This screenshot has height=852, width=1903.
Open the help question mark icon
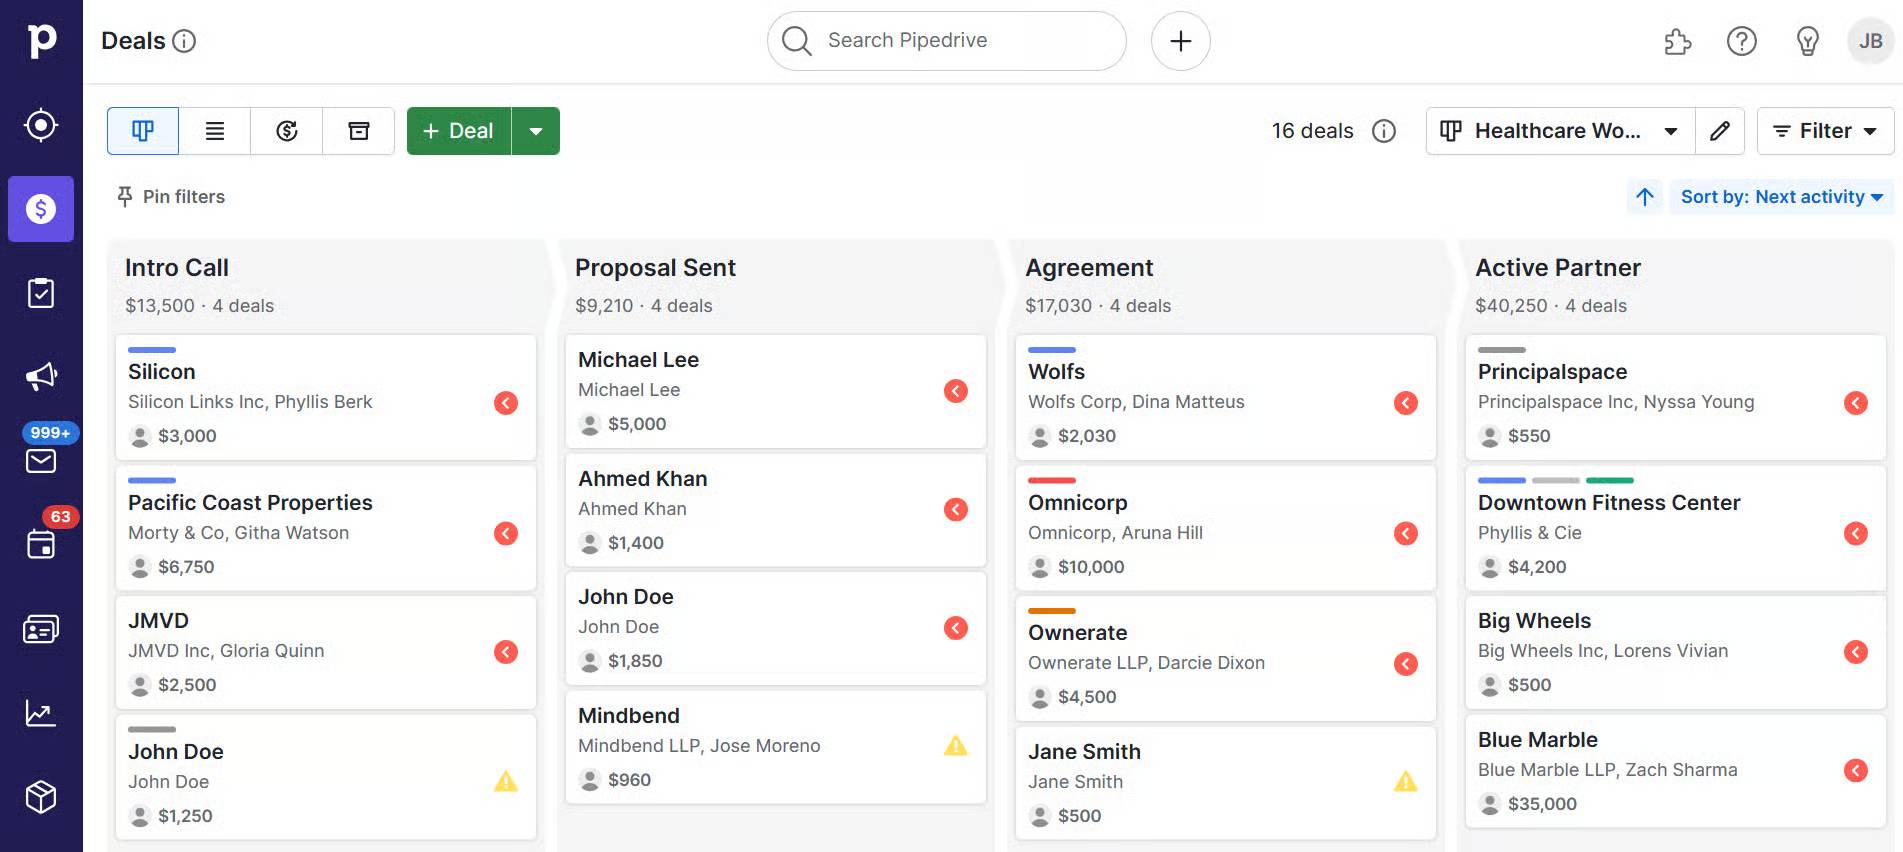1742,41
